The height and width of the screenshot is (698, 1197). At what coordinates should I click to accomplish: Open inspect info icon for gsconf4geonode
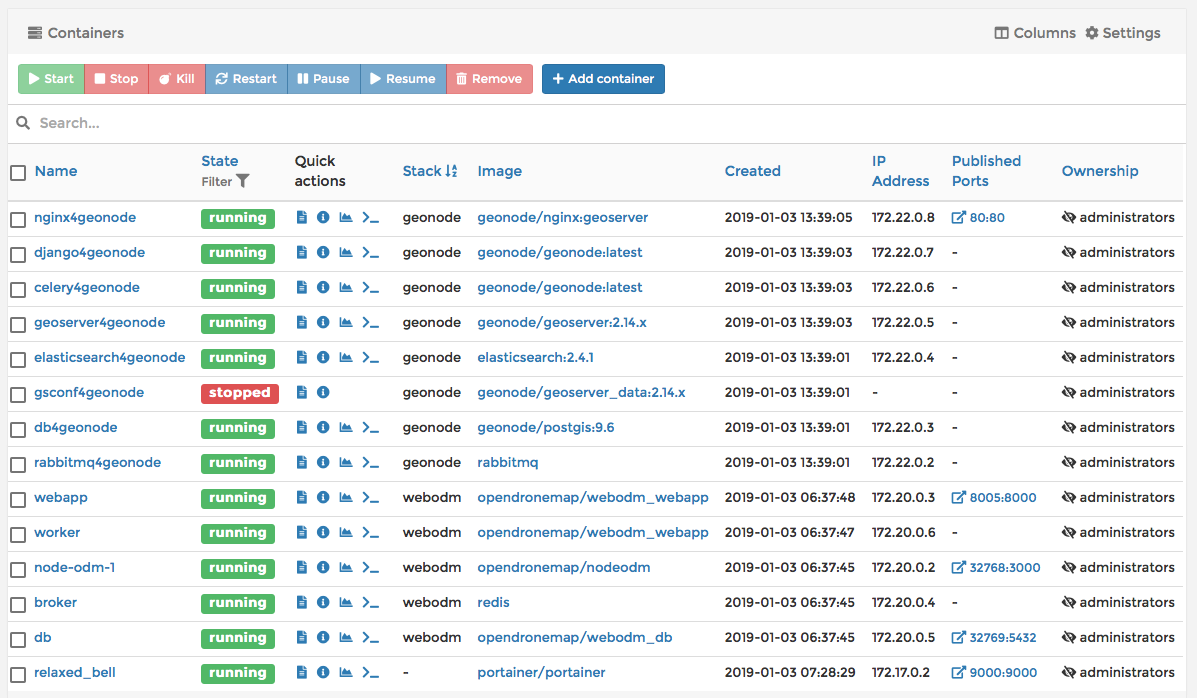323,393
